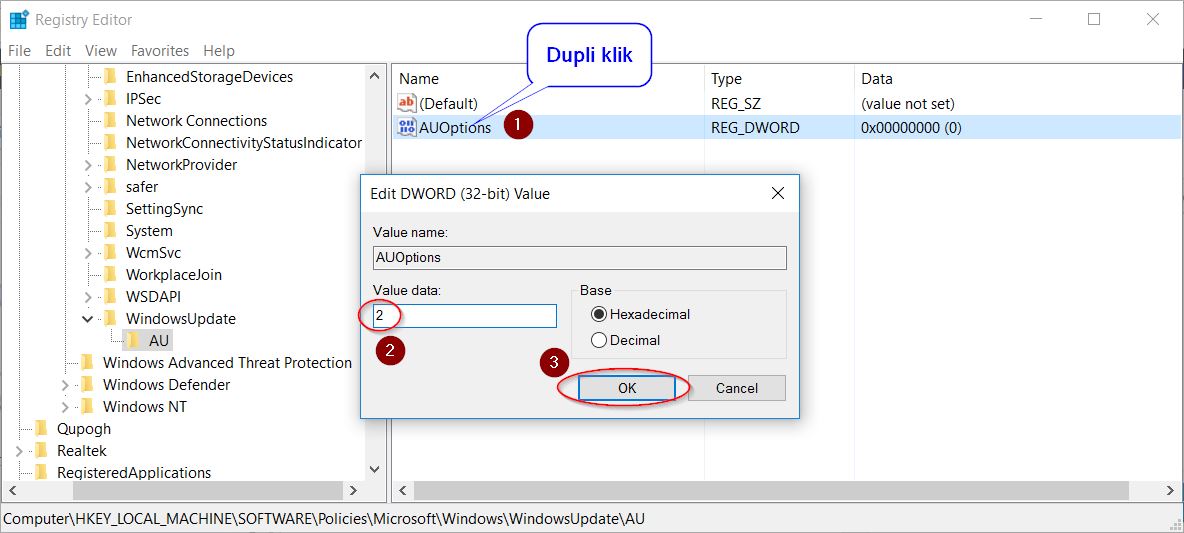1184x533 pixels.
Task: Expand the Windows Defender key
Action: 65,385
